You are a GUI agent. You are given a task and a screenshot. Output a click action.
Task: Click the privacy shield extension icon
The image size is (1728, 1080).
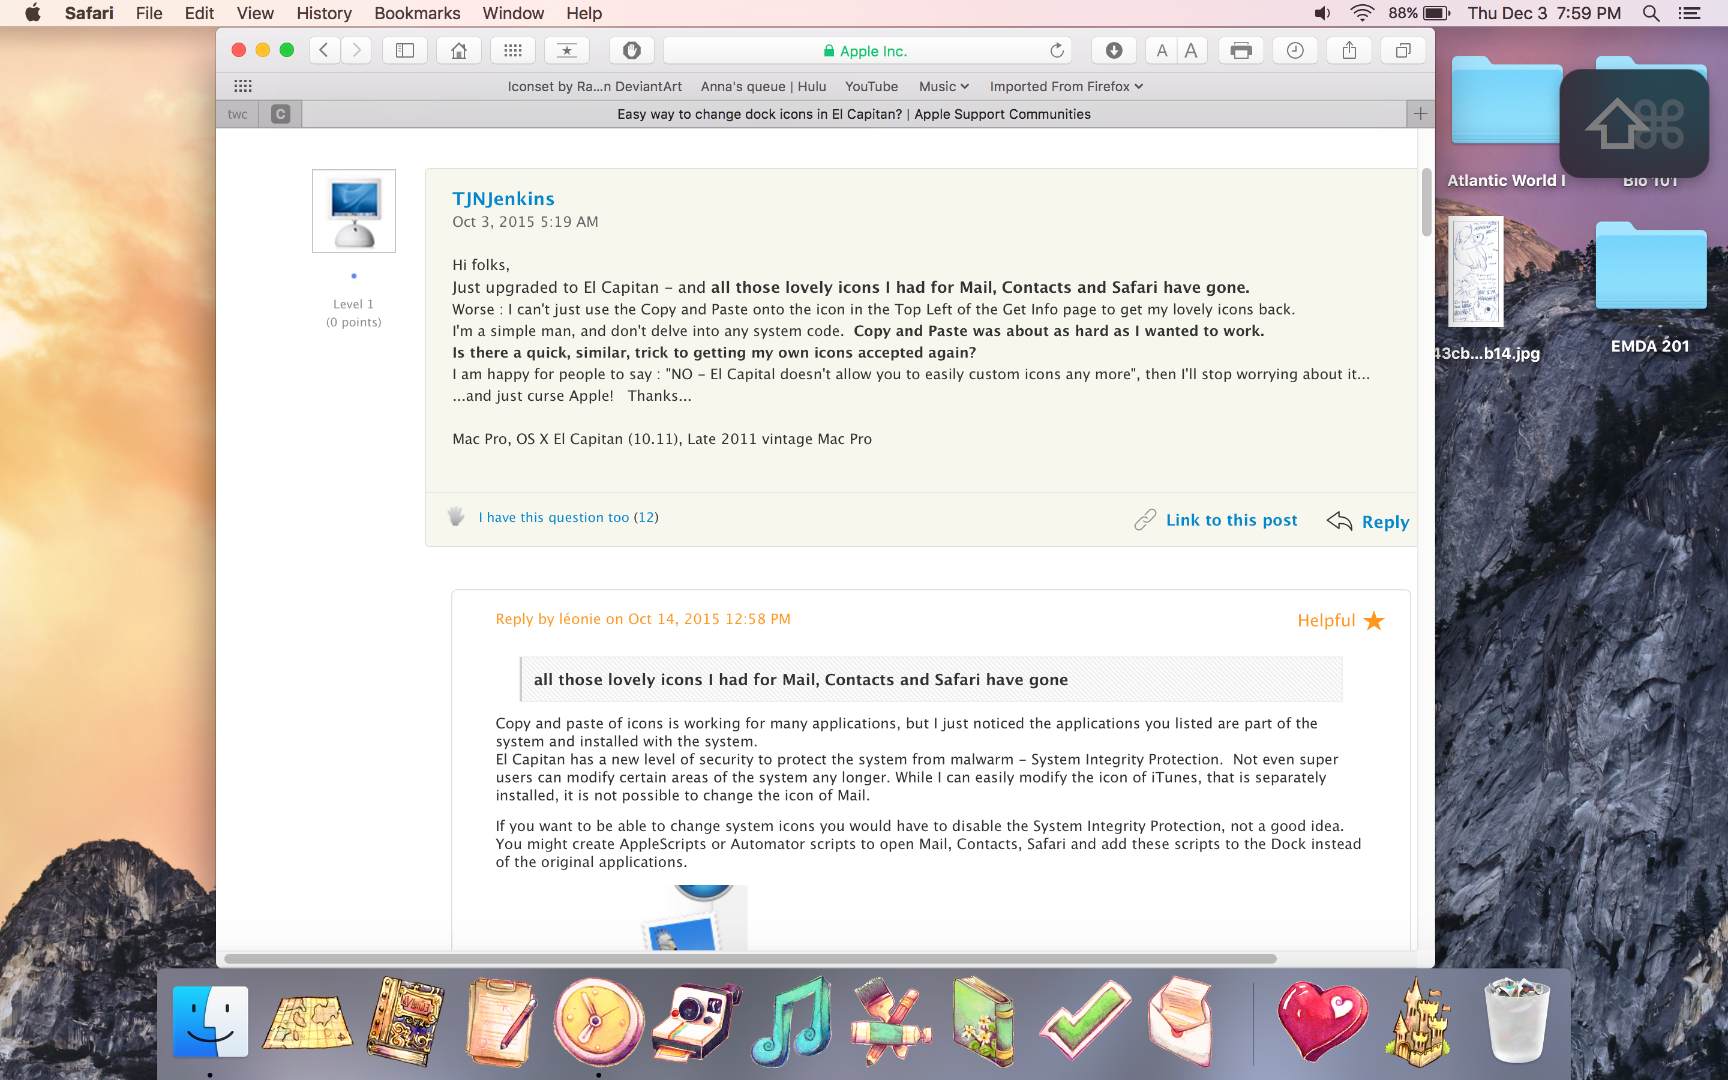(632, 50)
